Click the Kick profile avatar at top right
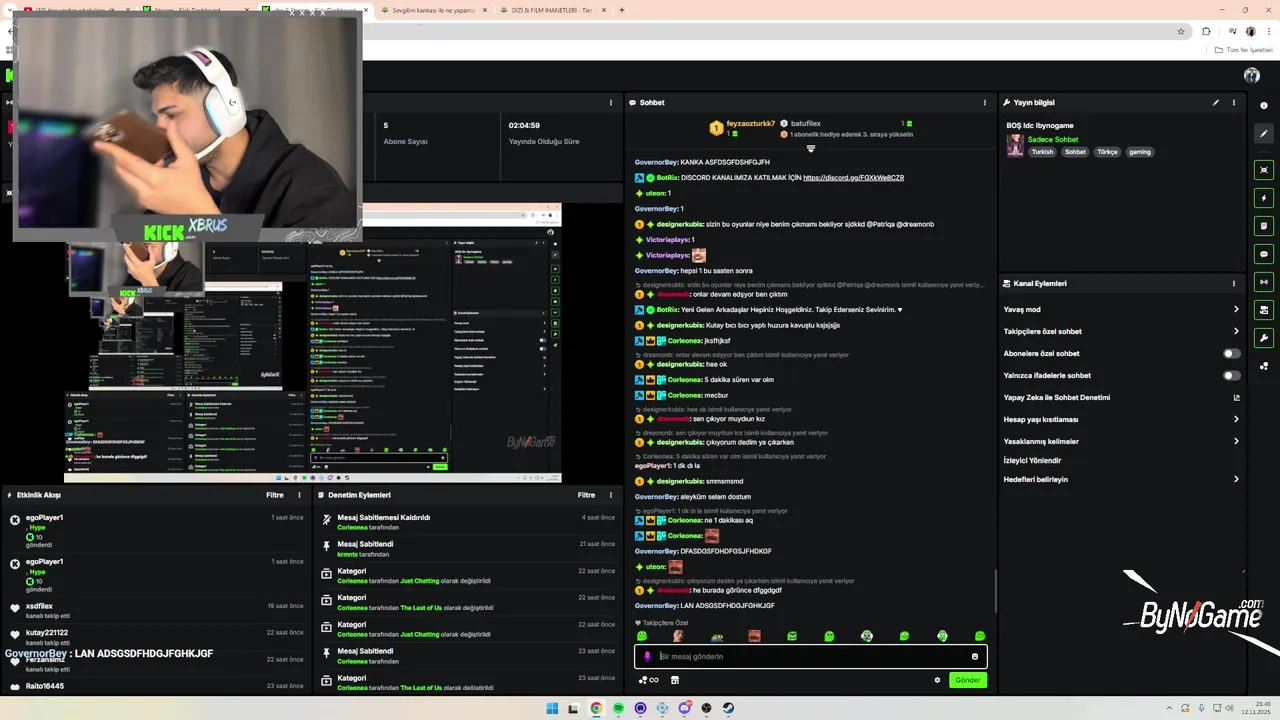 point(1252,75)
